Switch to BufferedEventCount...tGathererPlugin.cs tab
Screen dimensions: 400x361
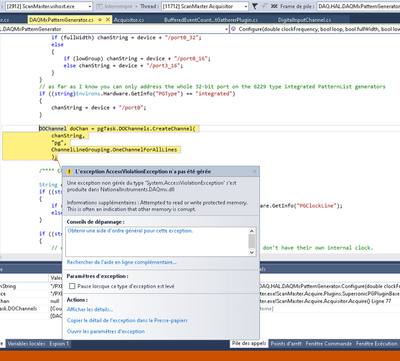[211, 20]
